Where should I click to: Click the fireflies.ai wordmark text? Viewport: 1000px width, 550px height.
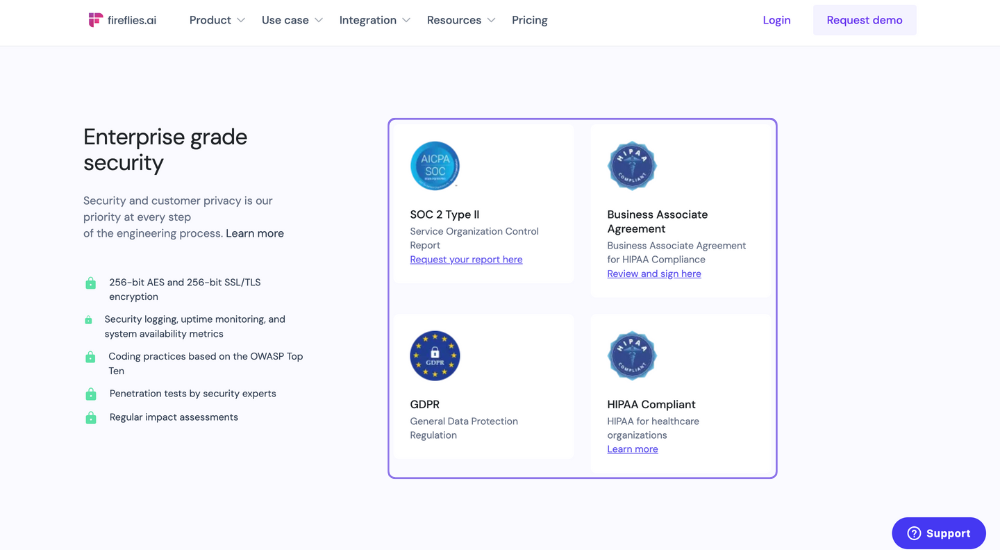click(131, 20)
